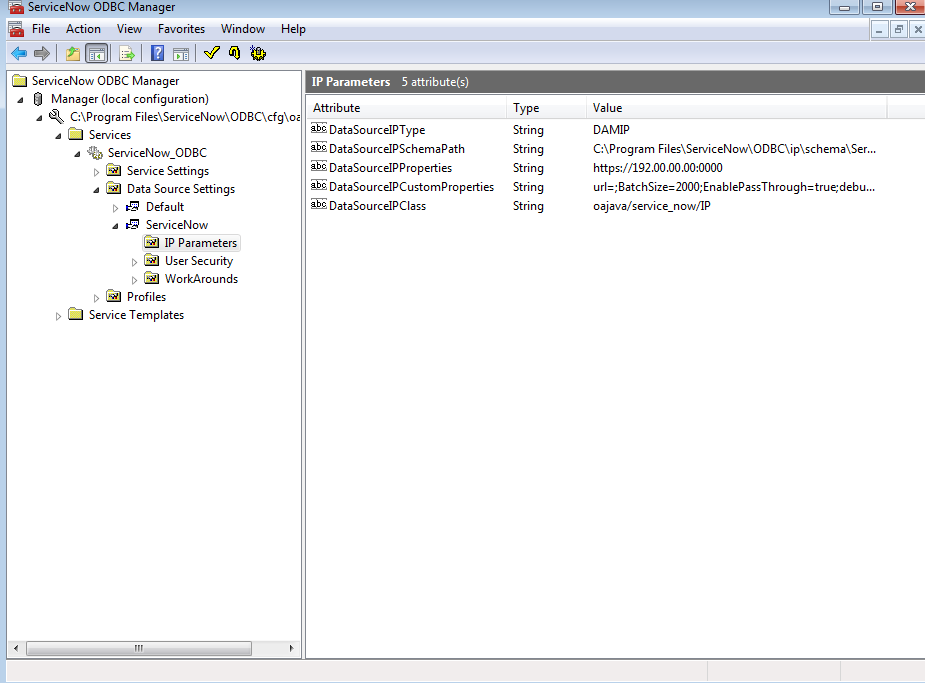Open the Window menu
Viewport: 925px width, 683px height.
click(242, 29)
